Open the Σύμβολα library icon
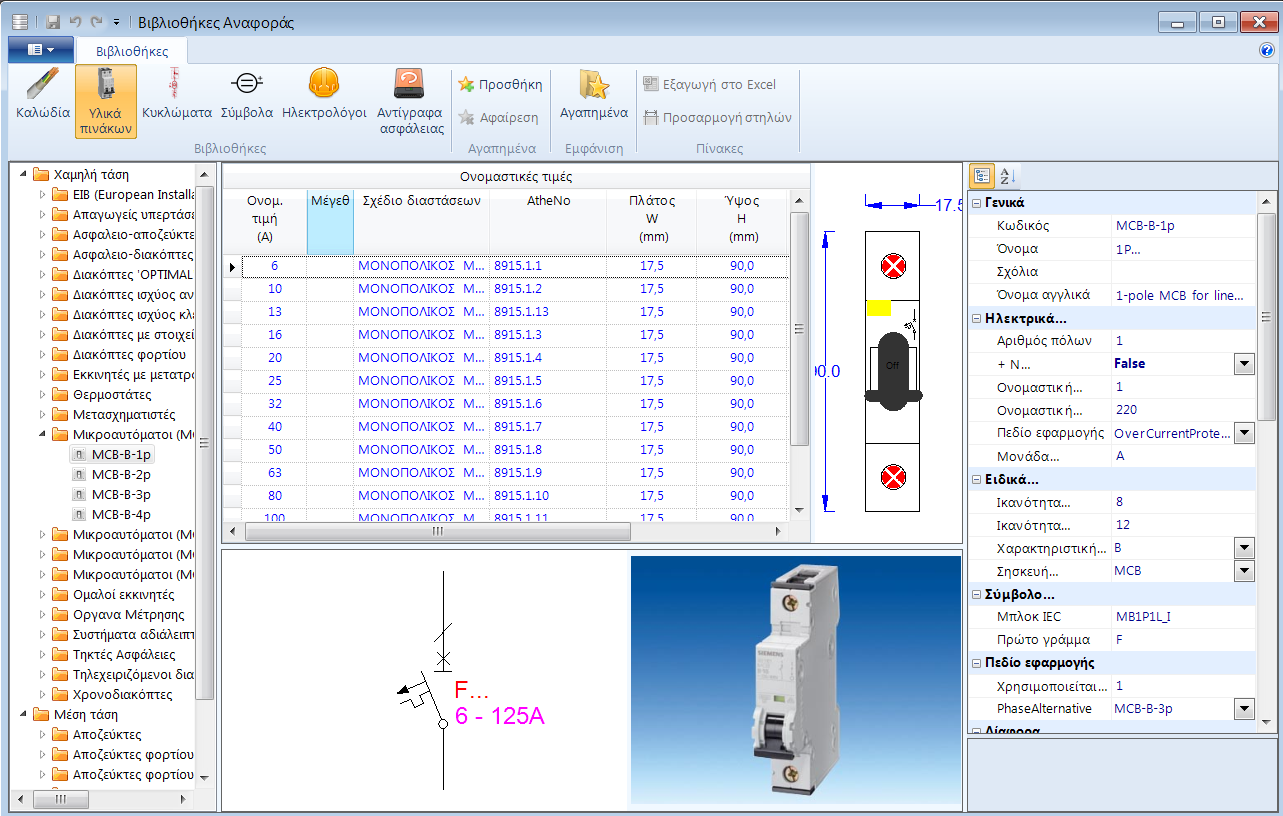This screenshot has height=816, width=1283. (245, 95)
